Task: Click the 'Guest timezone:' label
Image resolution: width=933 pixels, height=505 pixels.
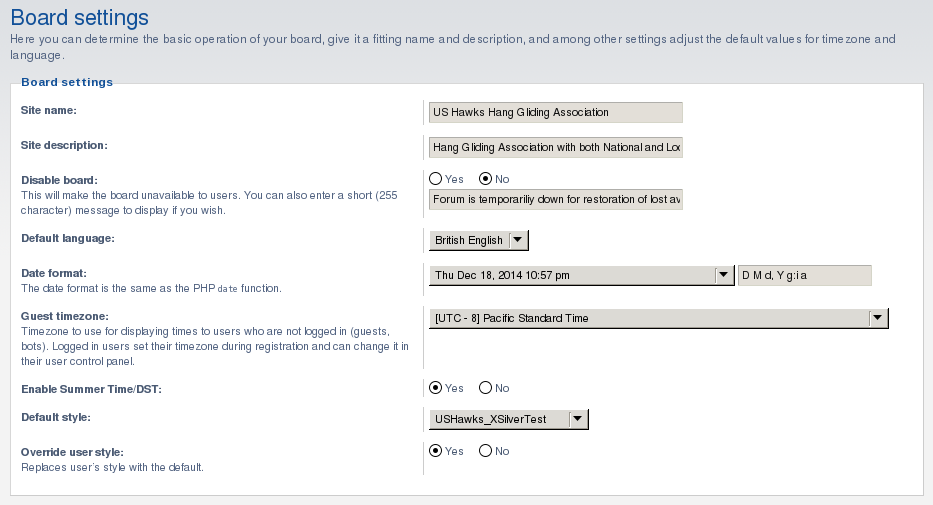Action: [65, 316]
